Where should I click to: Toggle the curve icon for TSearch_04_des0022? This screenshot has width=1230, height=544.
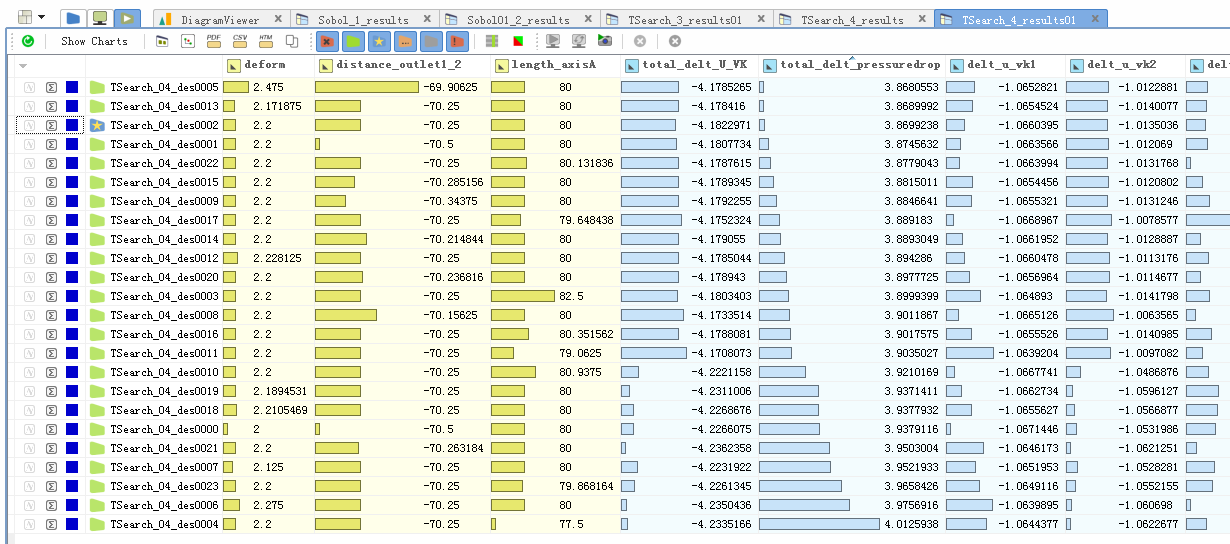[29, 163]
